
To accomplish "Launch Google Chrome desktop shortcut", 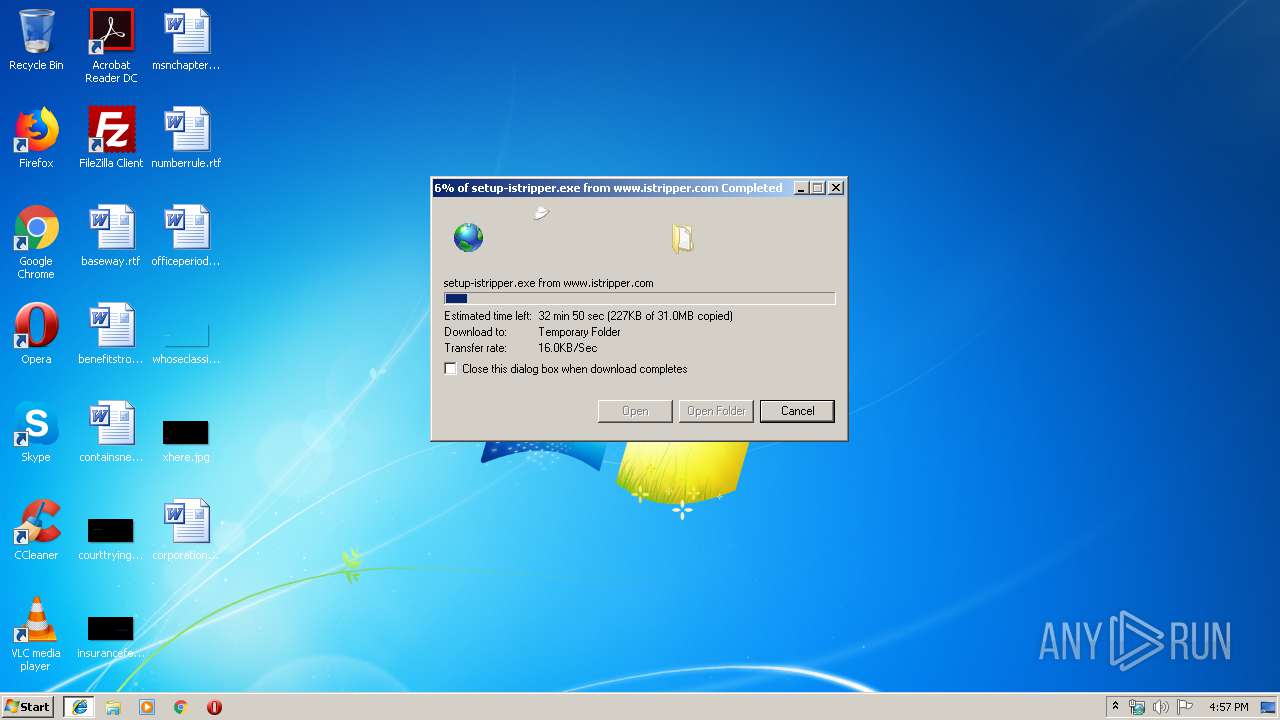I will [x=36, y=242].
